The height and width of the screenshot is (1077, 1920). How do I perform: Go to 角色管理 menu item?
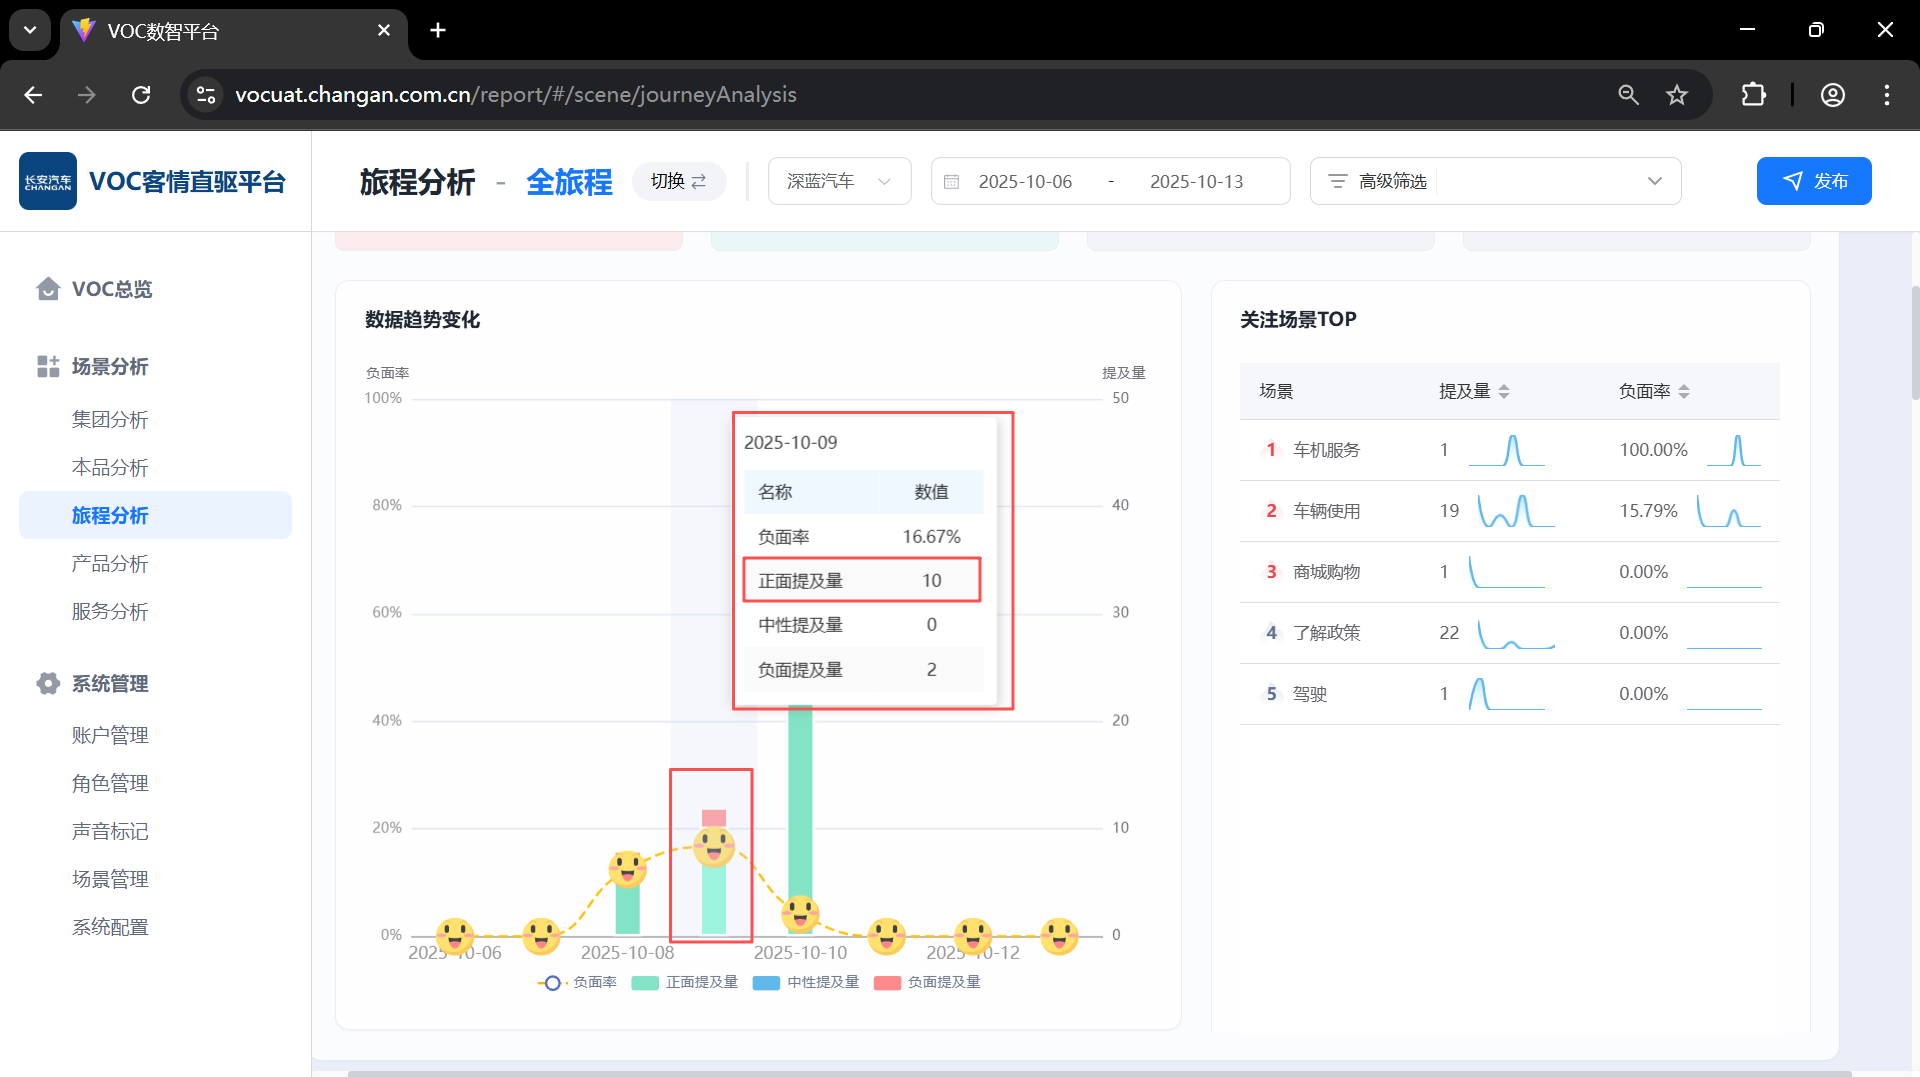pos(110,784)
